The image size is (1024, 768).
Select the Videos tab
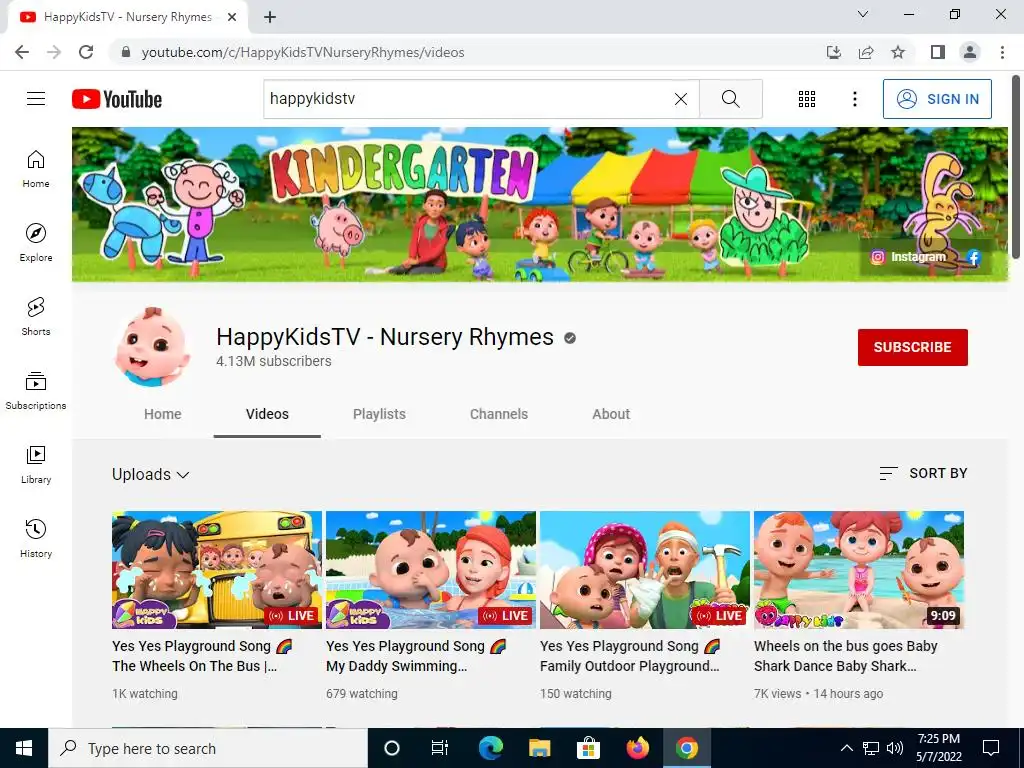[x=267, y=414]
